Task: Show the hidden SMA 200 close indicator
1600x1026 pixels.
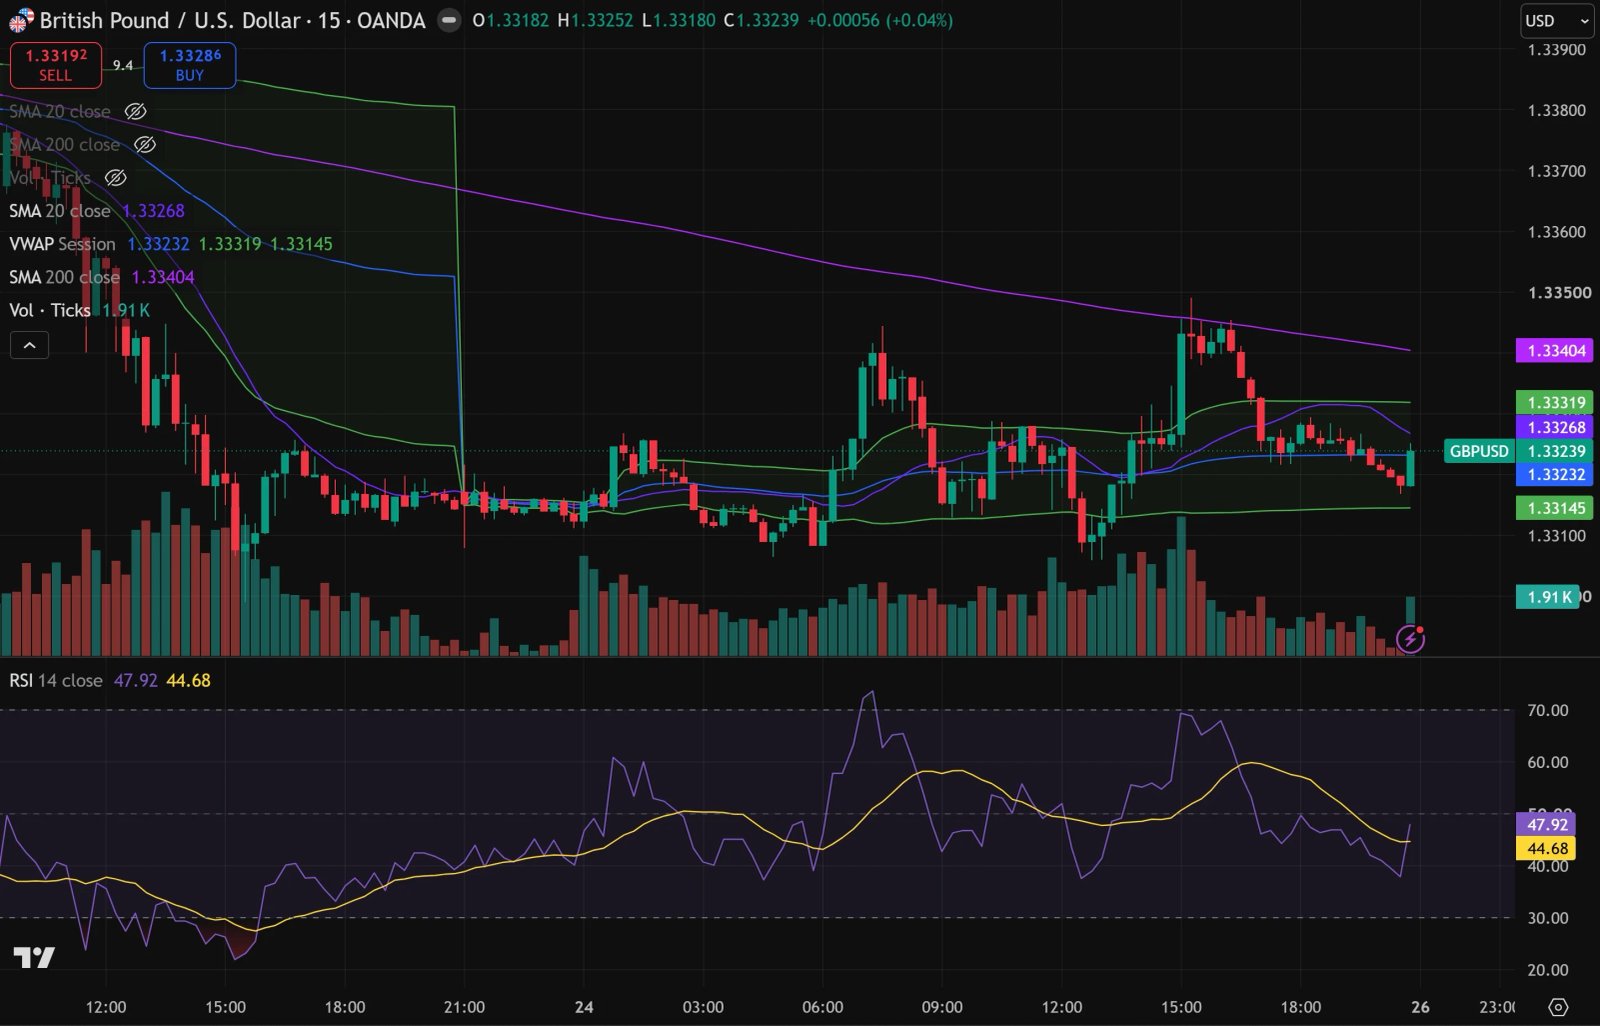Action: pyautogui.click(x=145, y=145)
